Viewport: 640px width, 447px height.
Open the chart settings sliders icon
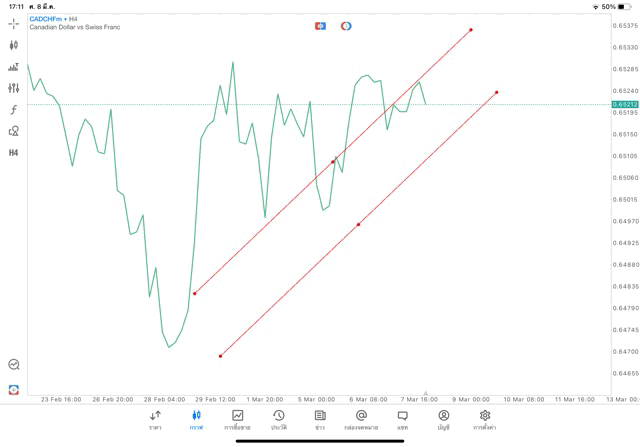14,89
